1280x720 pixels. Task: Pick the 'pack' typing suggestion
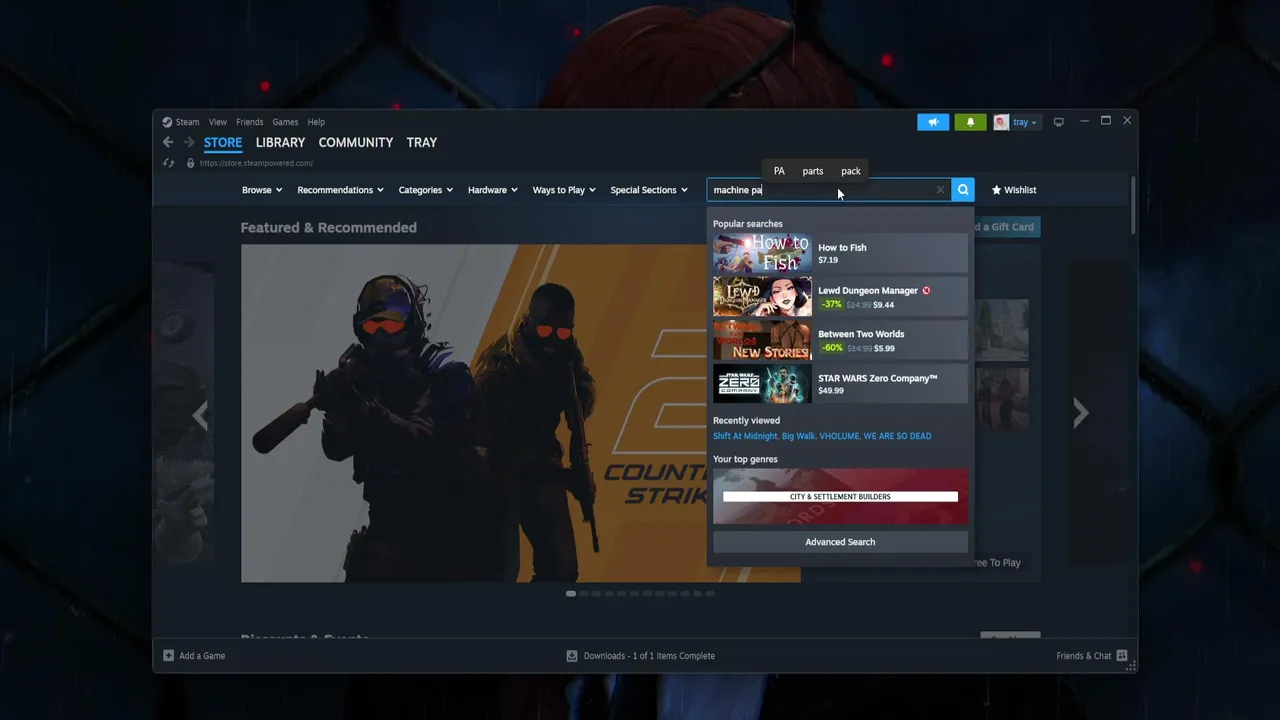point(851,171)
